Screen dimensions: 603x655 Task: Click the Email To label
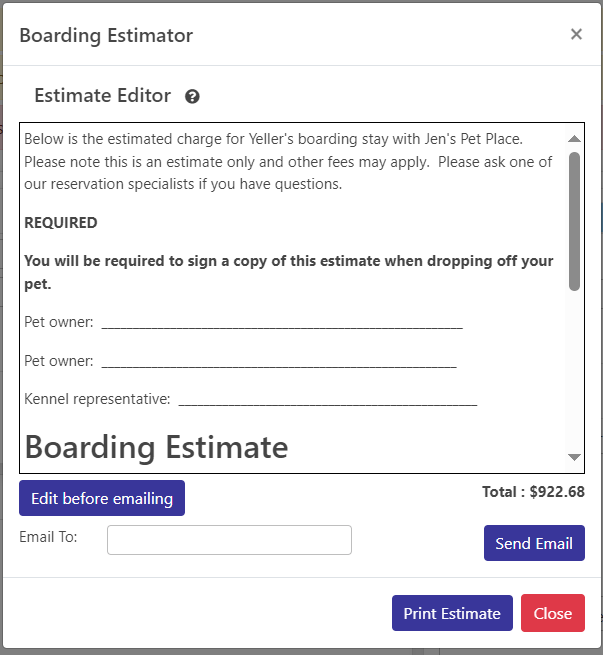click(x=48, y=537)
